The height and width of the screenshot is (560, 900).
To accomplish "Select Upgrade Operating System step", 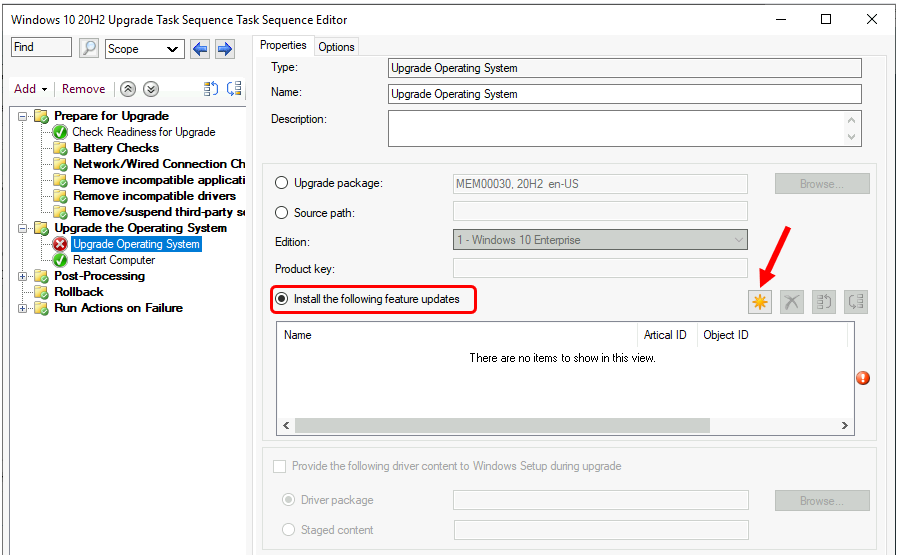I will coord(136,244).
